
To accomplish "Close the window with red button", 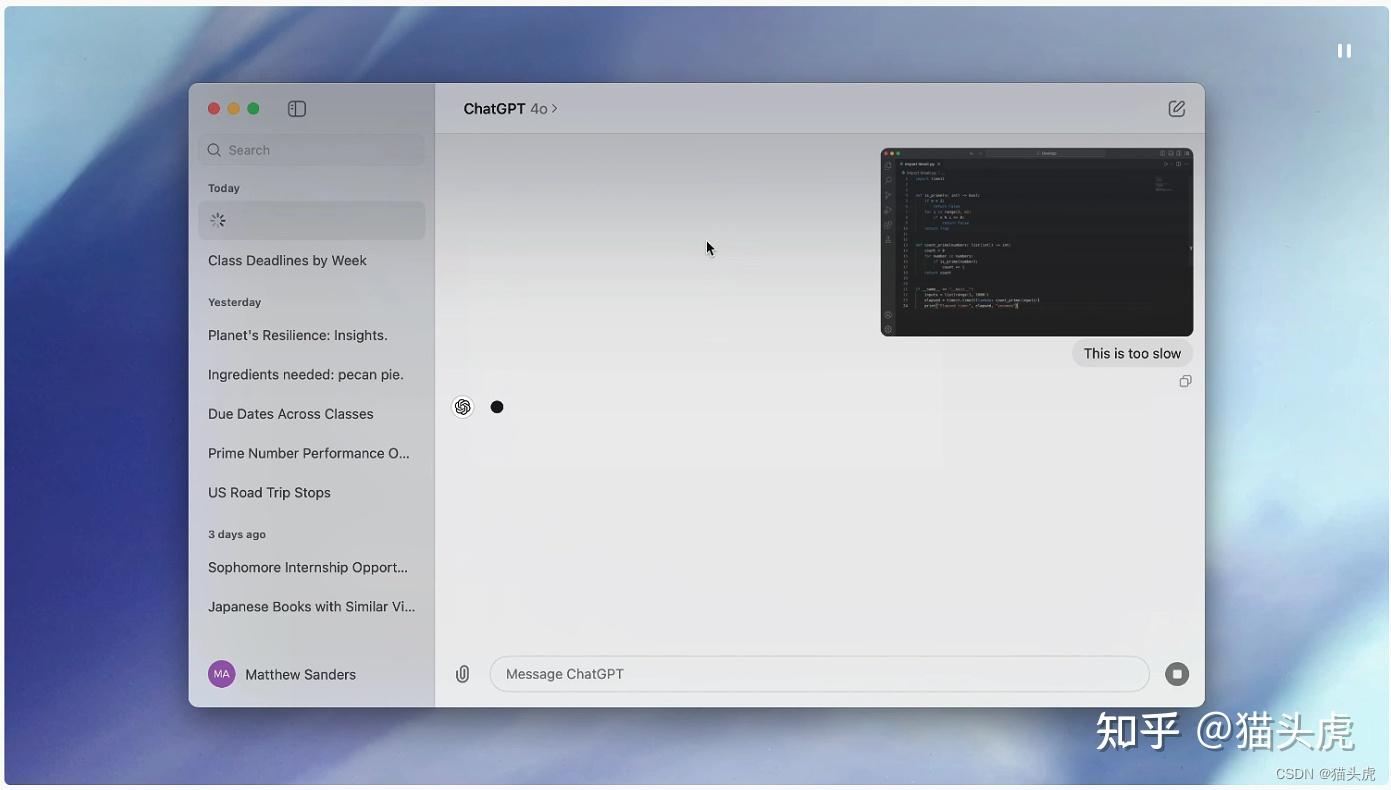I will tap(213, 109).
